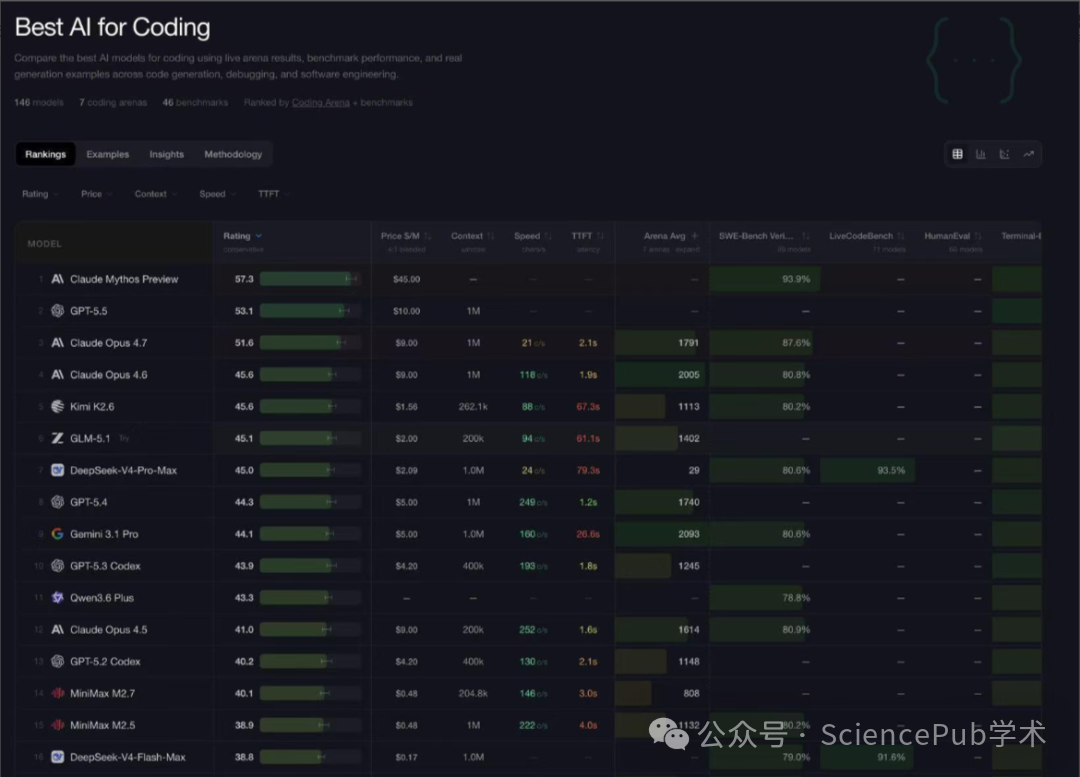Sort by TTFT column arrows
Screen dimensions: 1080x777
tap(601, 236)
